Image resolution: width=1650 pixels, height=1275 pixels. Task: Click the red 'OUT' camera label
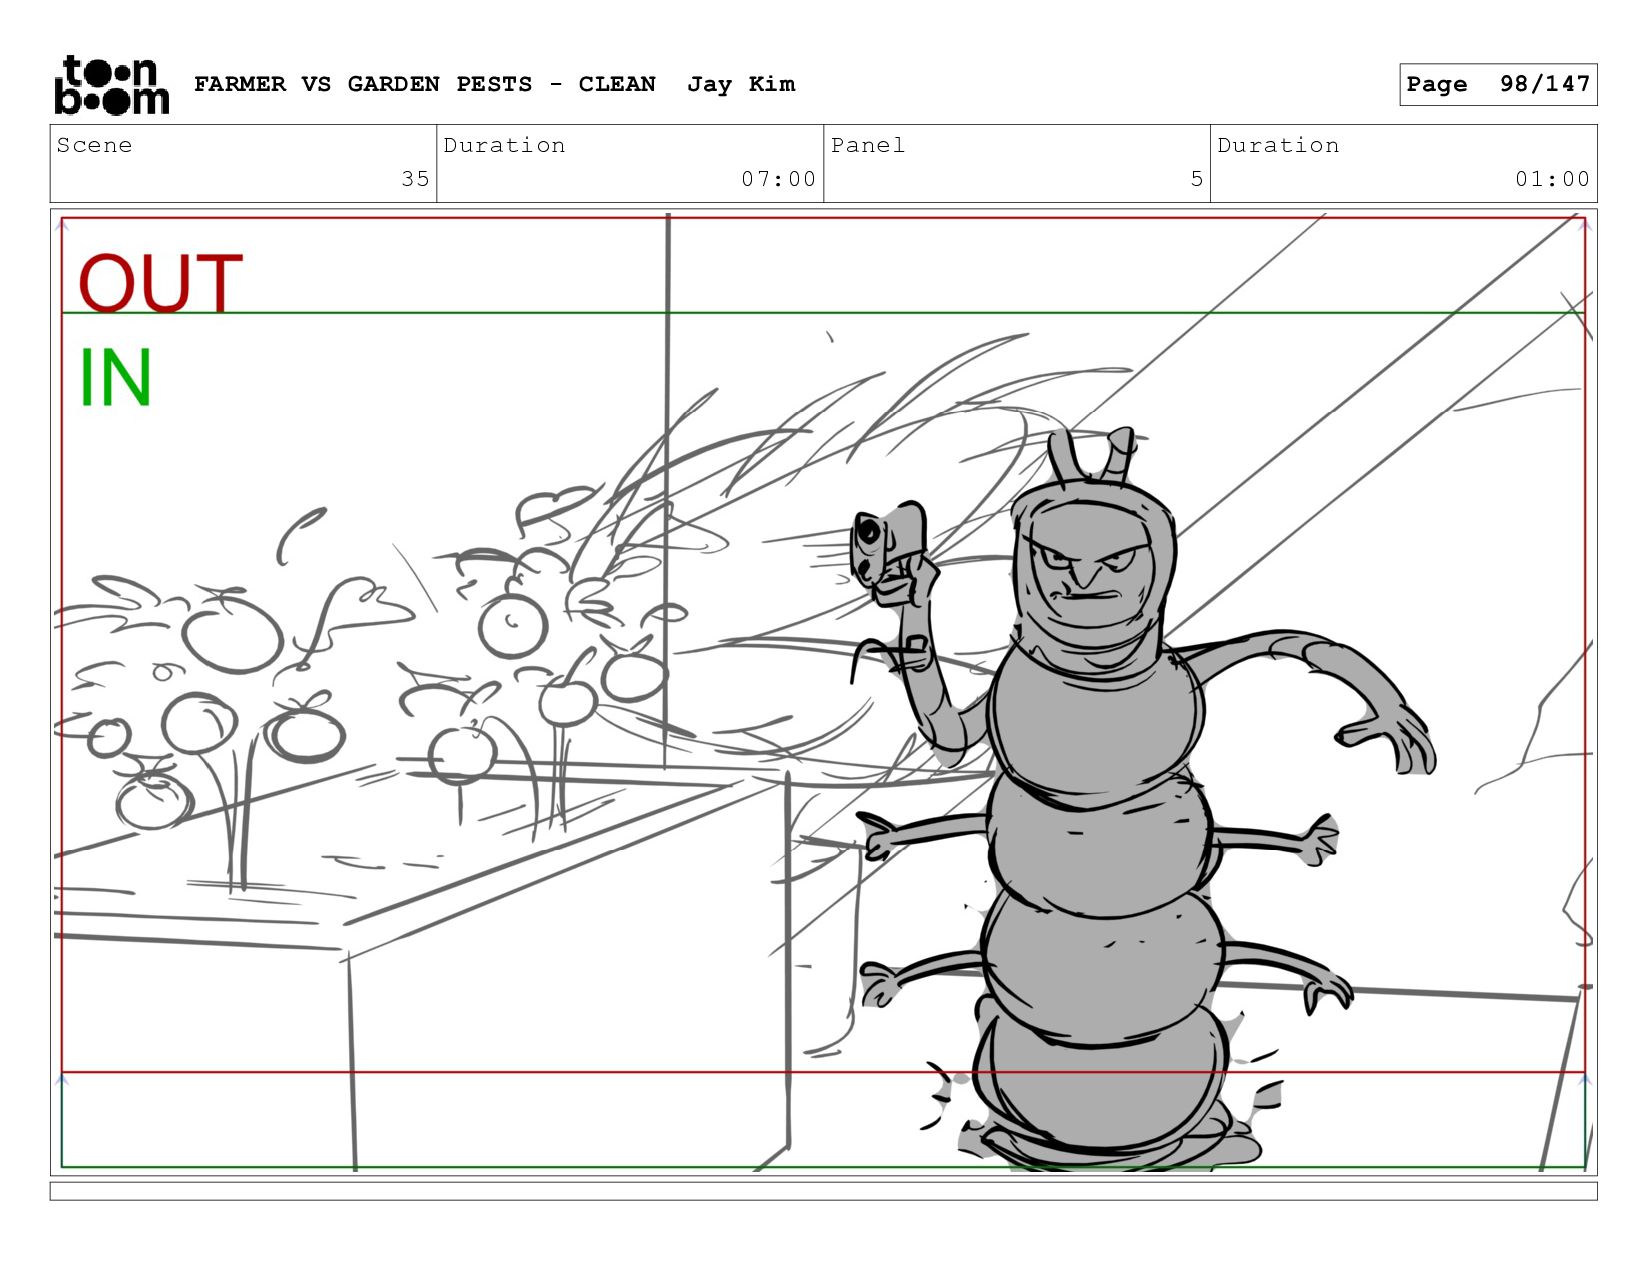[160, 283]
